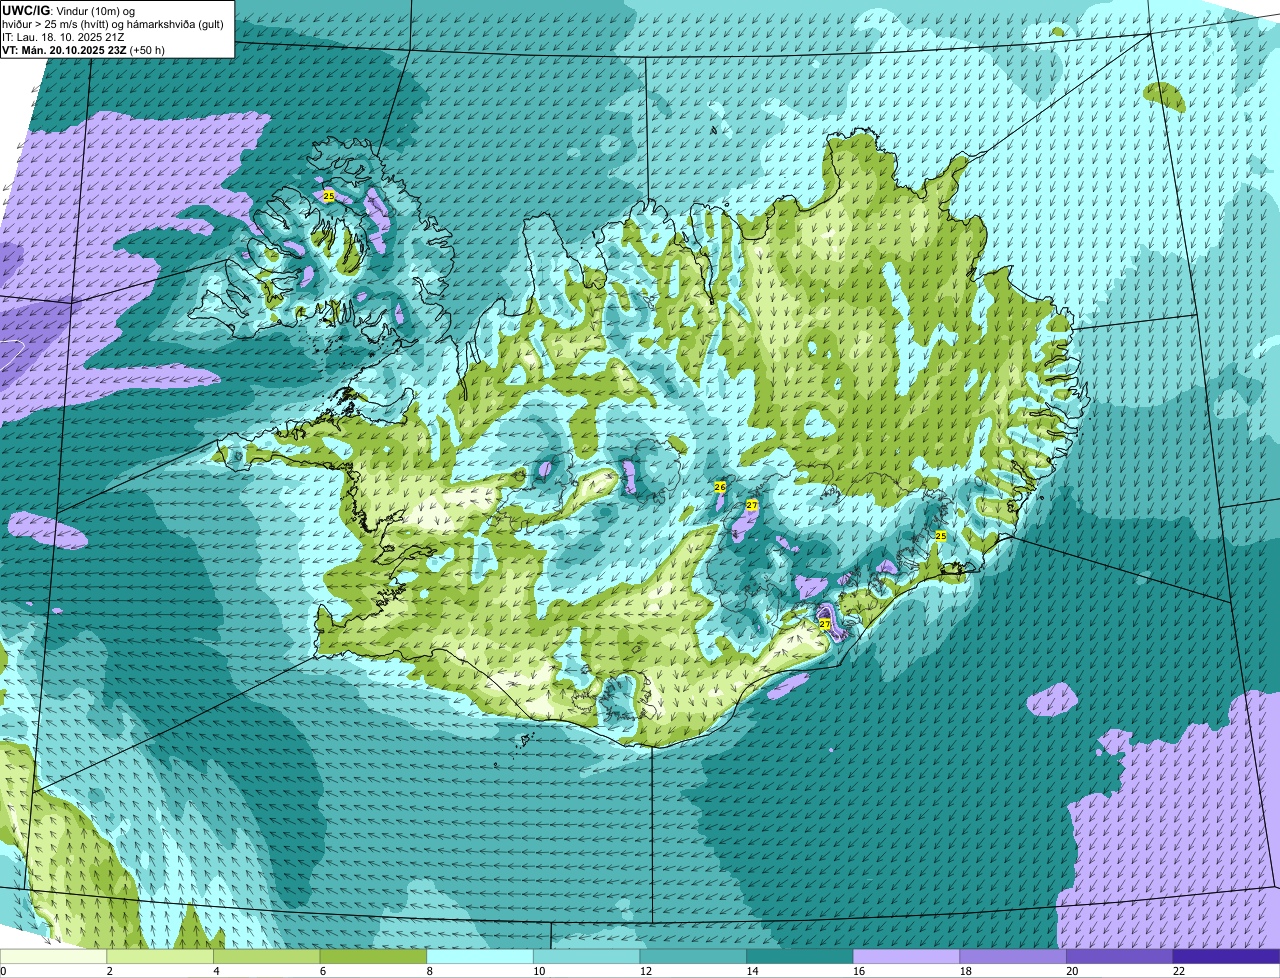Screen dimensions: 1280x978
Task: Click the legend scale label '8'
Action: tap(429, 971)
